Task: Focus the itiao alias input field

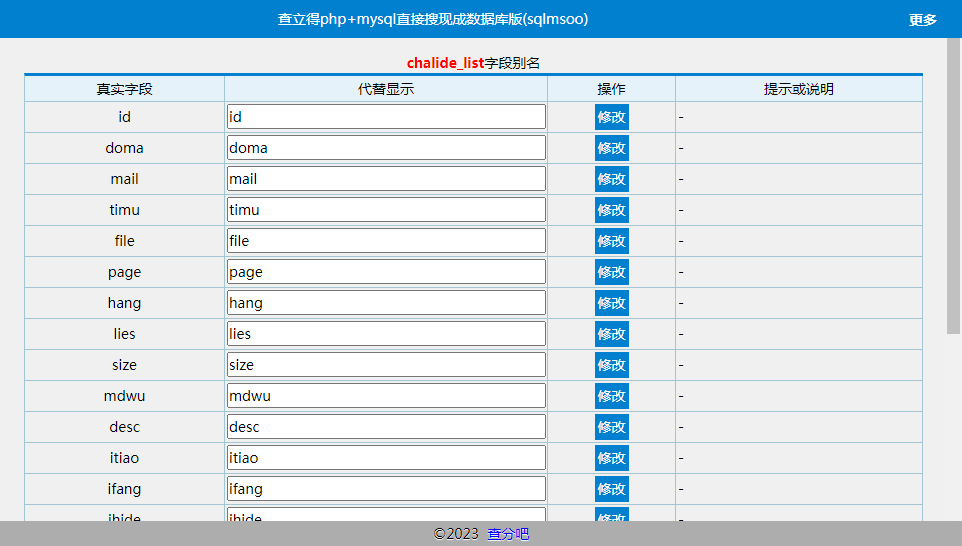Action: [386, 458]
